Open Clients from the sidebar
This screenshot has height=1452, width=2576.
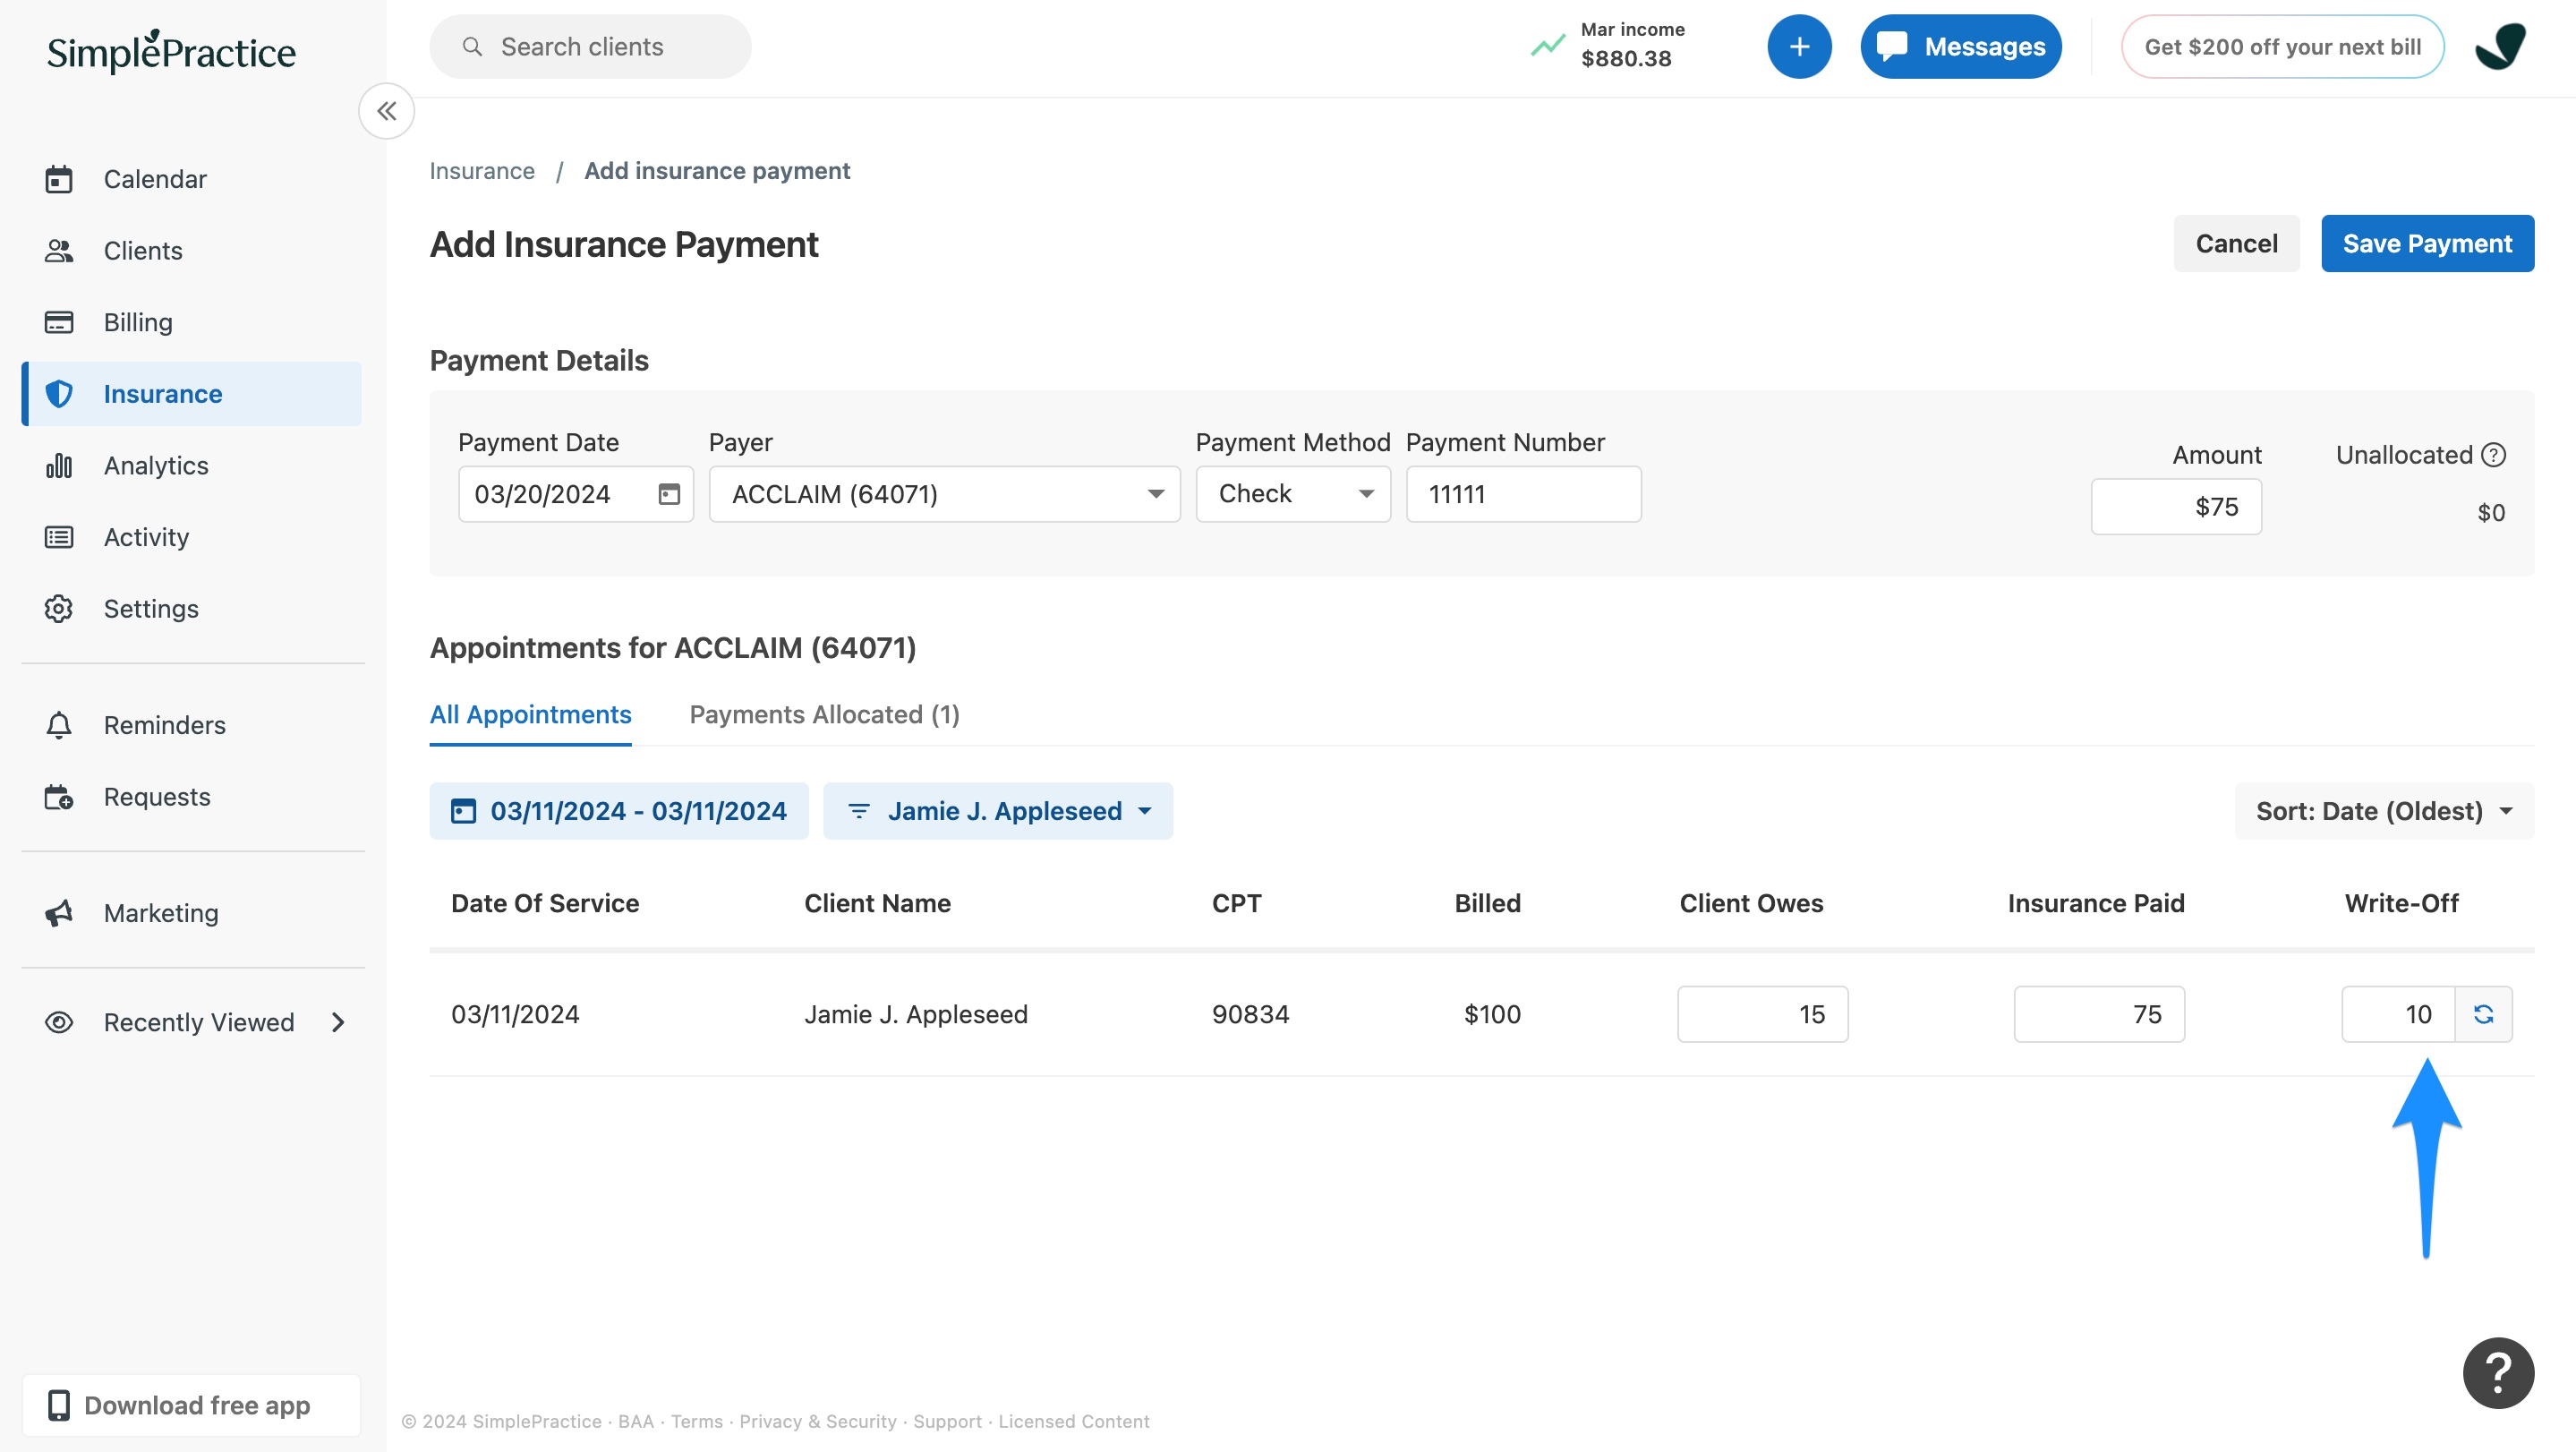[192, 251]
